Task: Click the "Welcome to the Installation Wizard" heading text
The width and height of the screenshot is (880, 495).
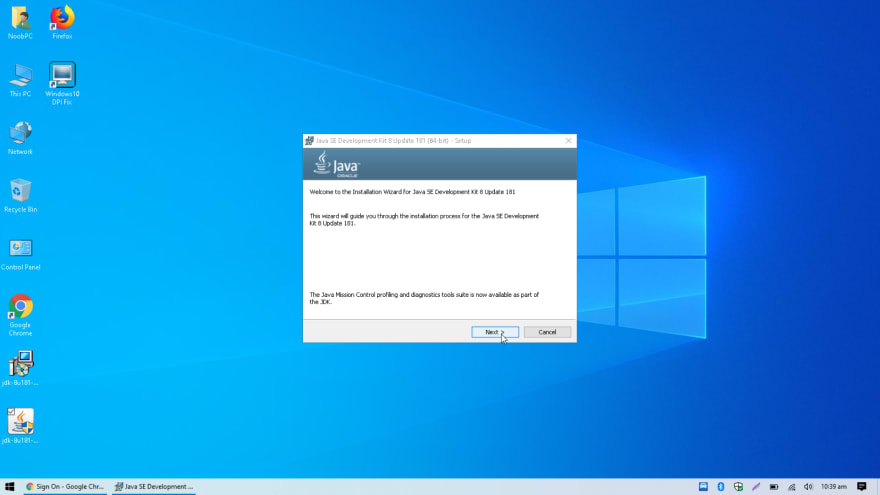Action: tap(412, 192)
